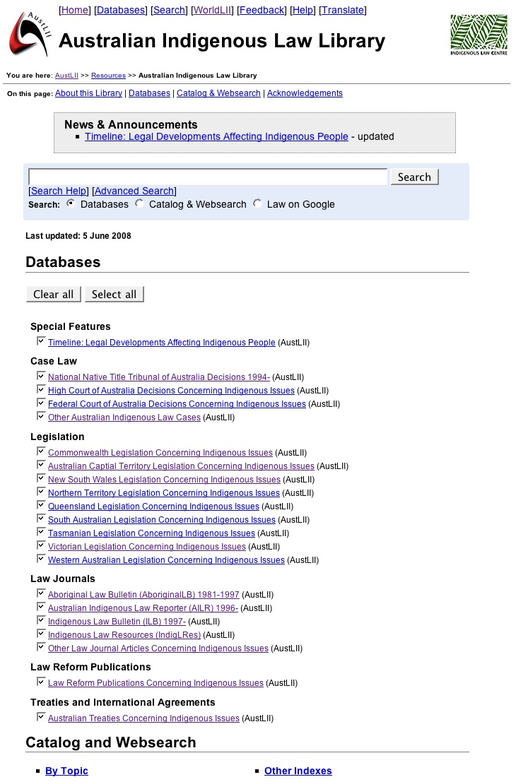The height and width of the screenshot is (782, 516).
Task: Toggle New South Wales Legislation checkbox
Action: tap(41, 478)
